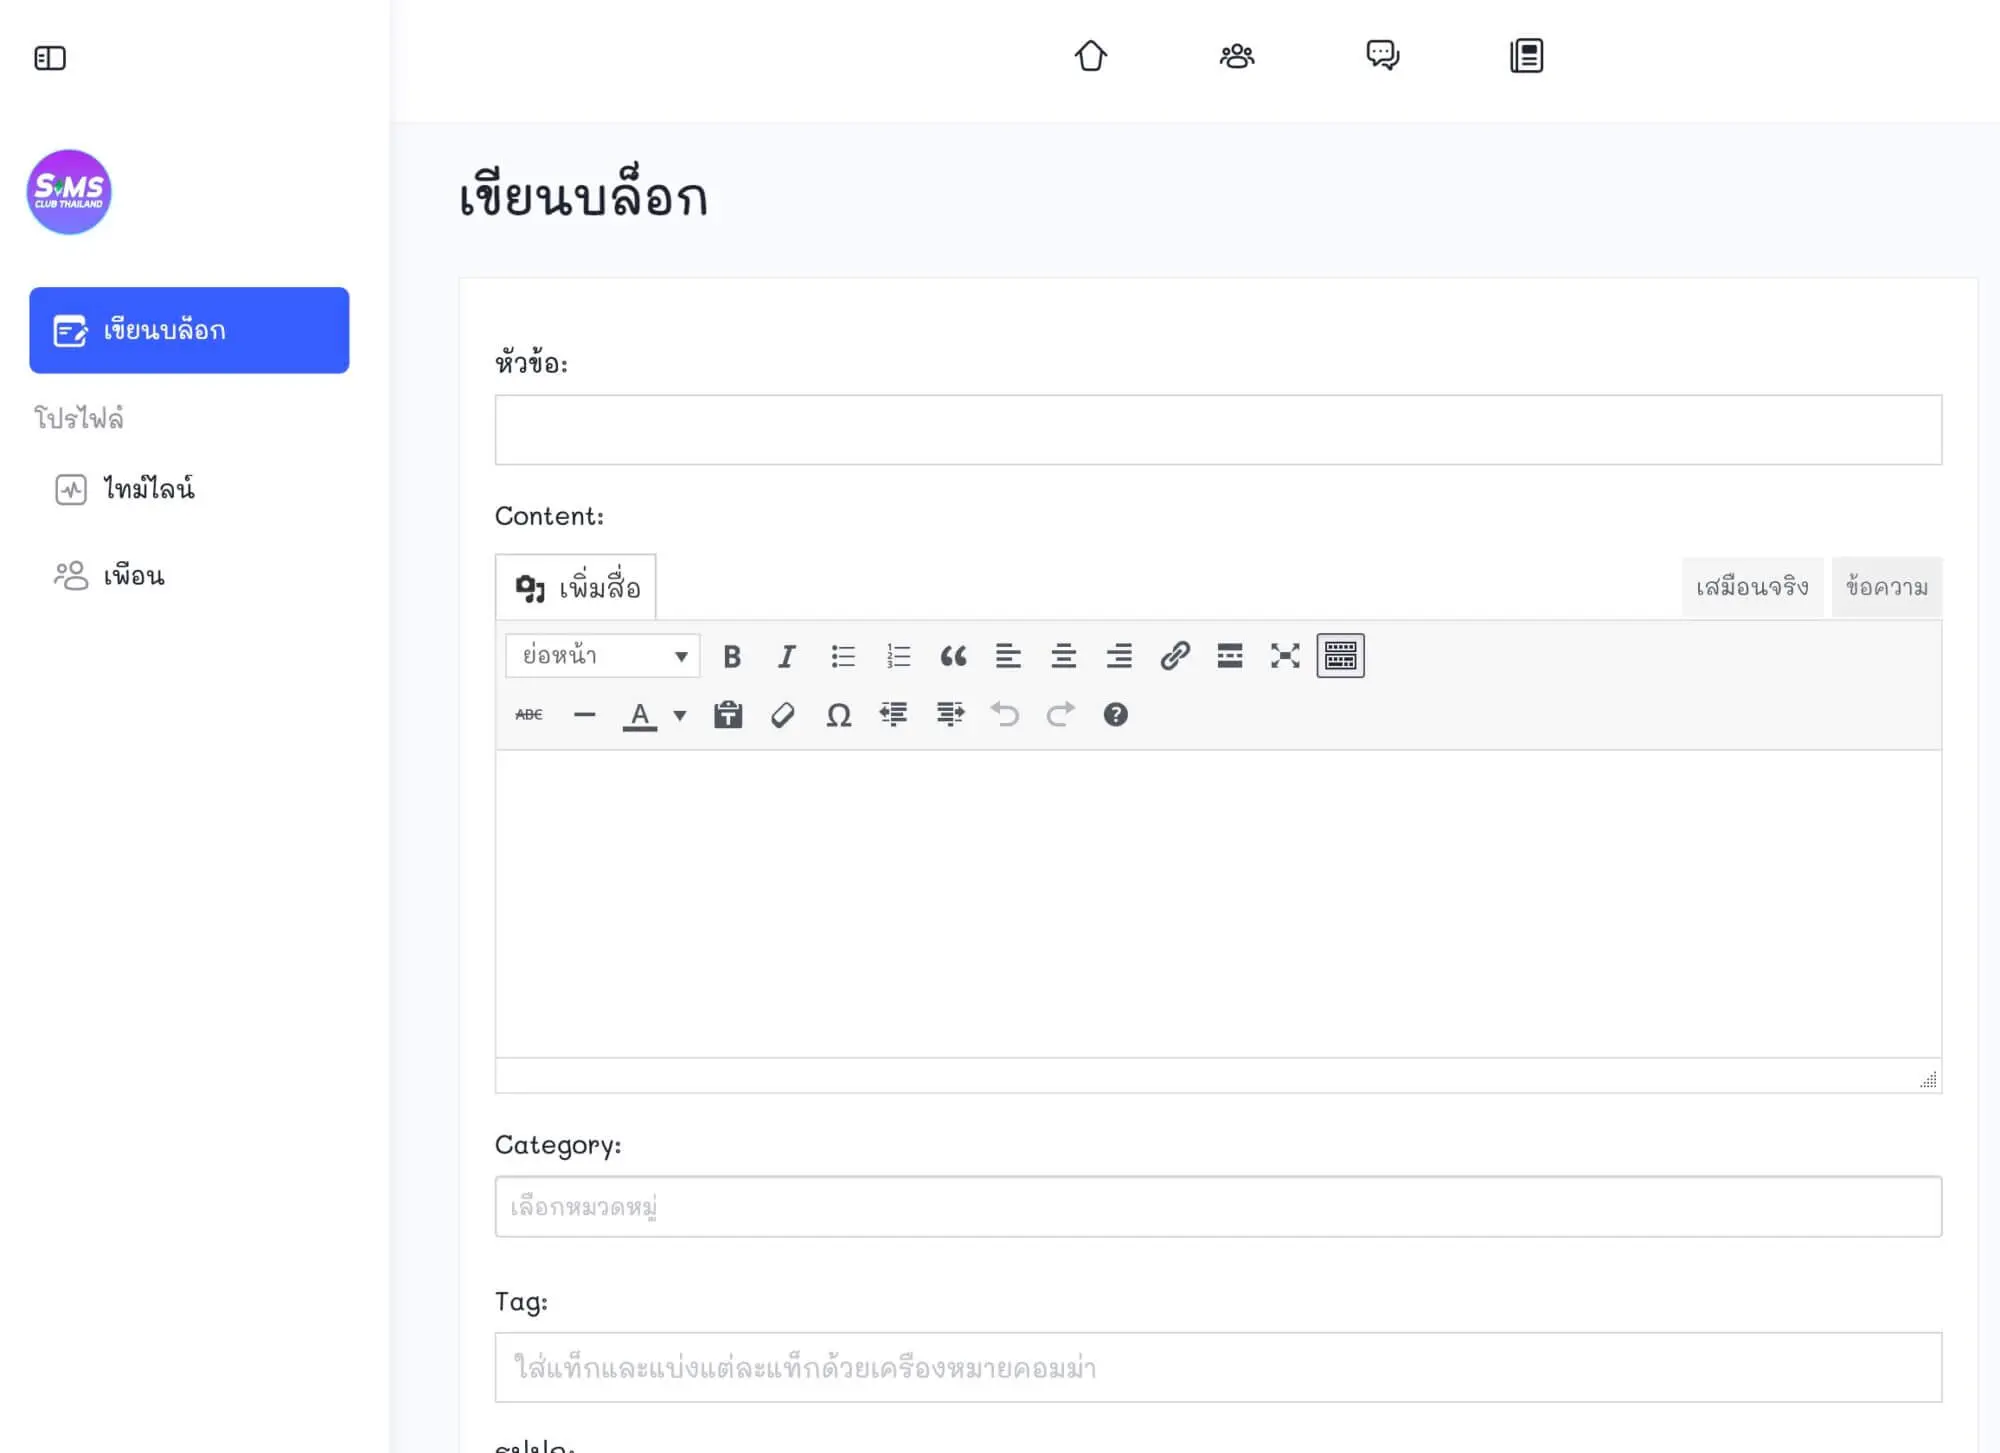Go to the home page icon
The width and height of the screenshot is (2000, 1453).
click(x=1091, y=55)
